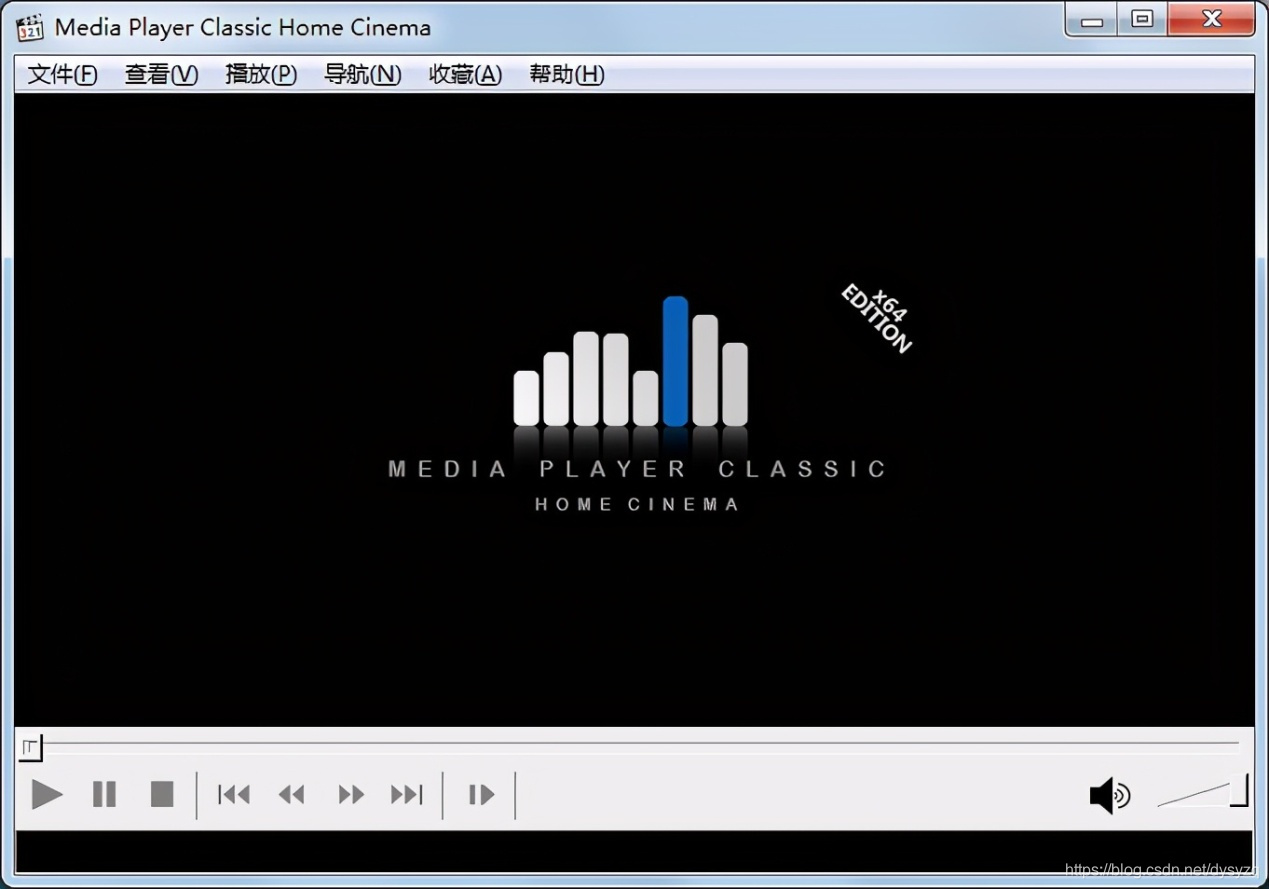The width and height of the screenshot is (1269, 889).
Task: Open the 播放(P) menu
Action: click(261, 75)
